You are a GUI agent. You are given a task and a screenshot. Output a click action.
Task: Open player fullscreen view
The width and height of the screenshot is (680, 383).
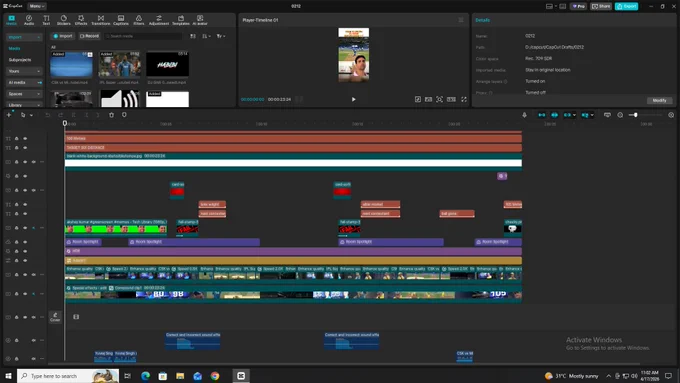464,99
